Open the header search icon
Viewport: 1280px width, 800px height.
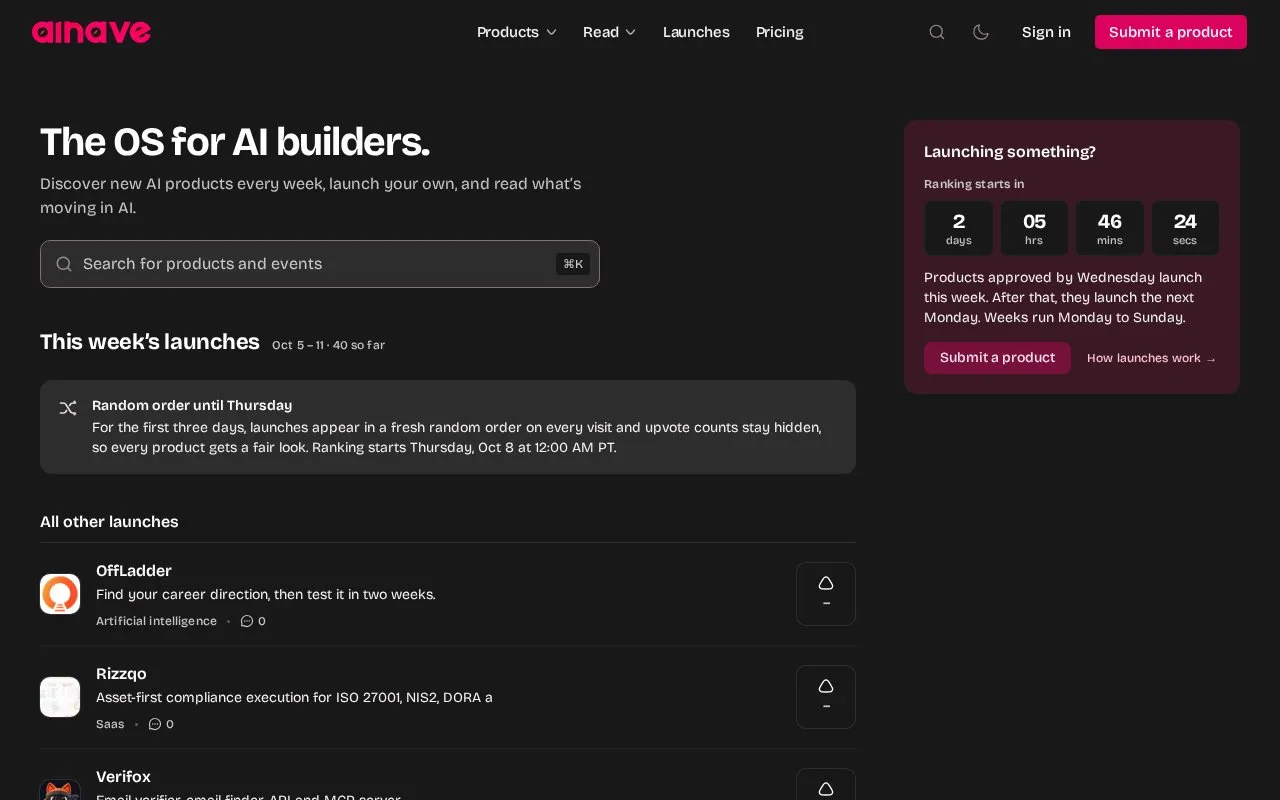tap(937, 32)
